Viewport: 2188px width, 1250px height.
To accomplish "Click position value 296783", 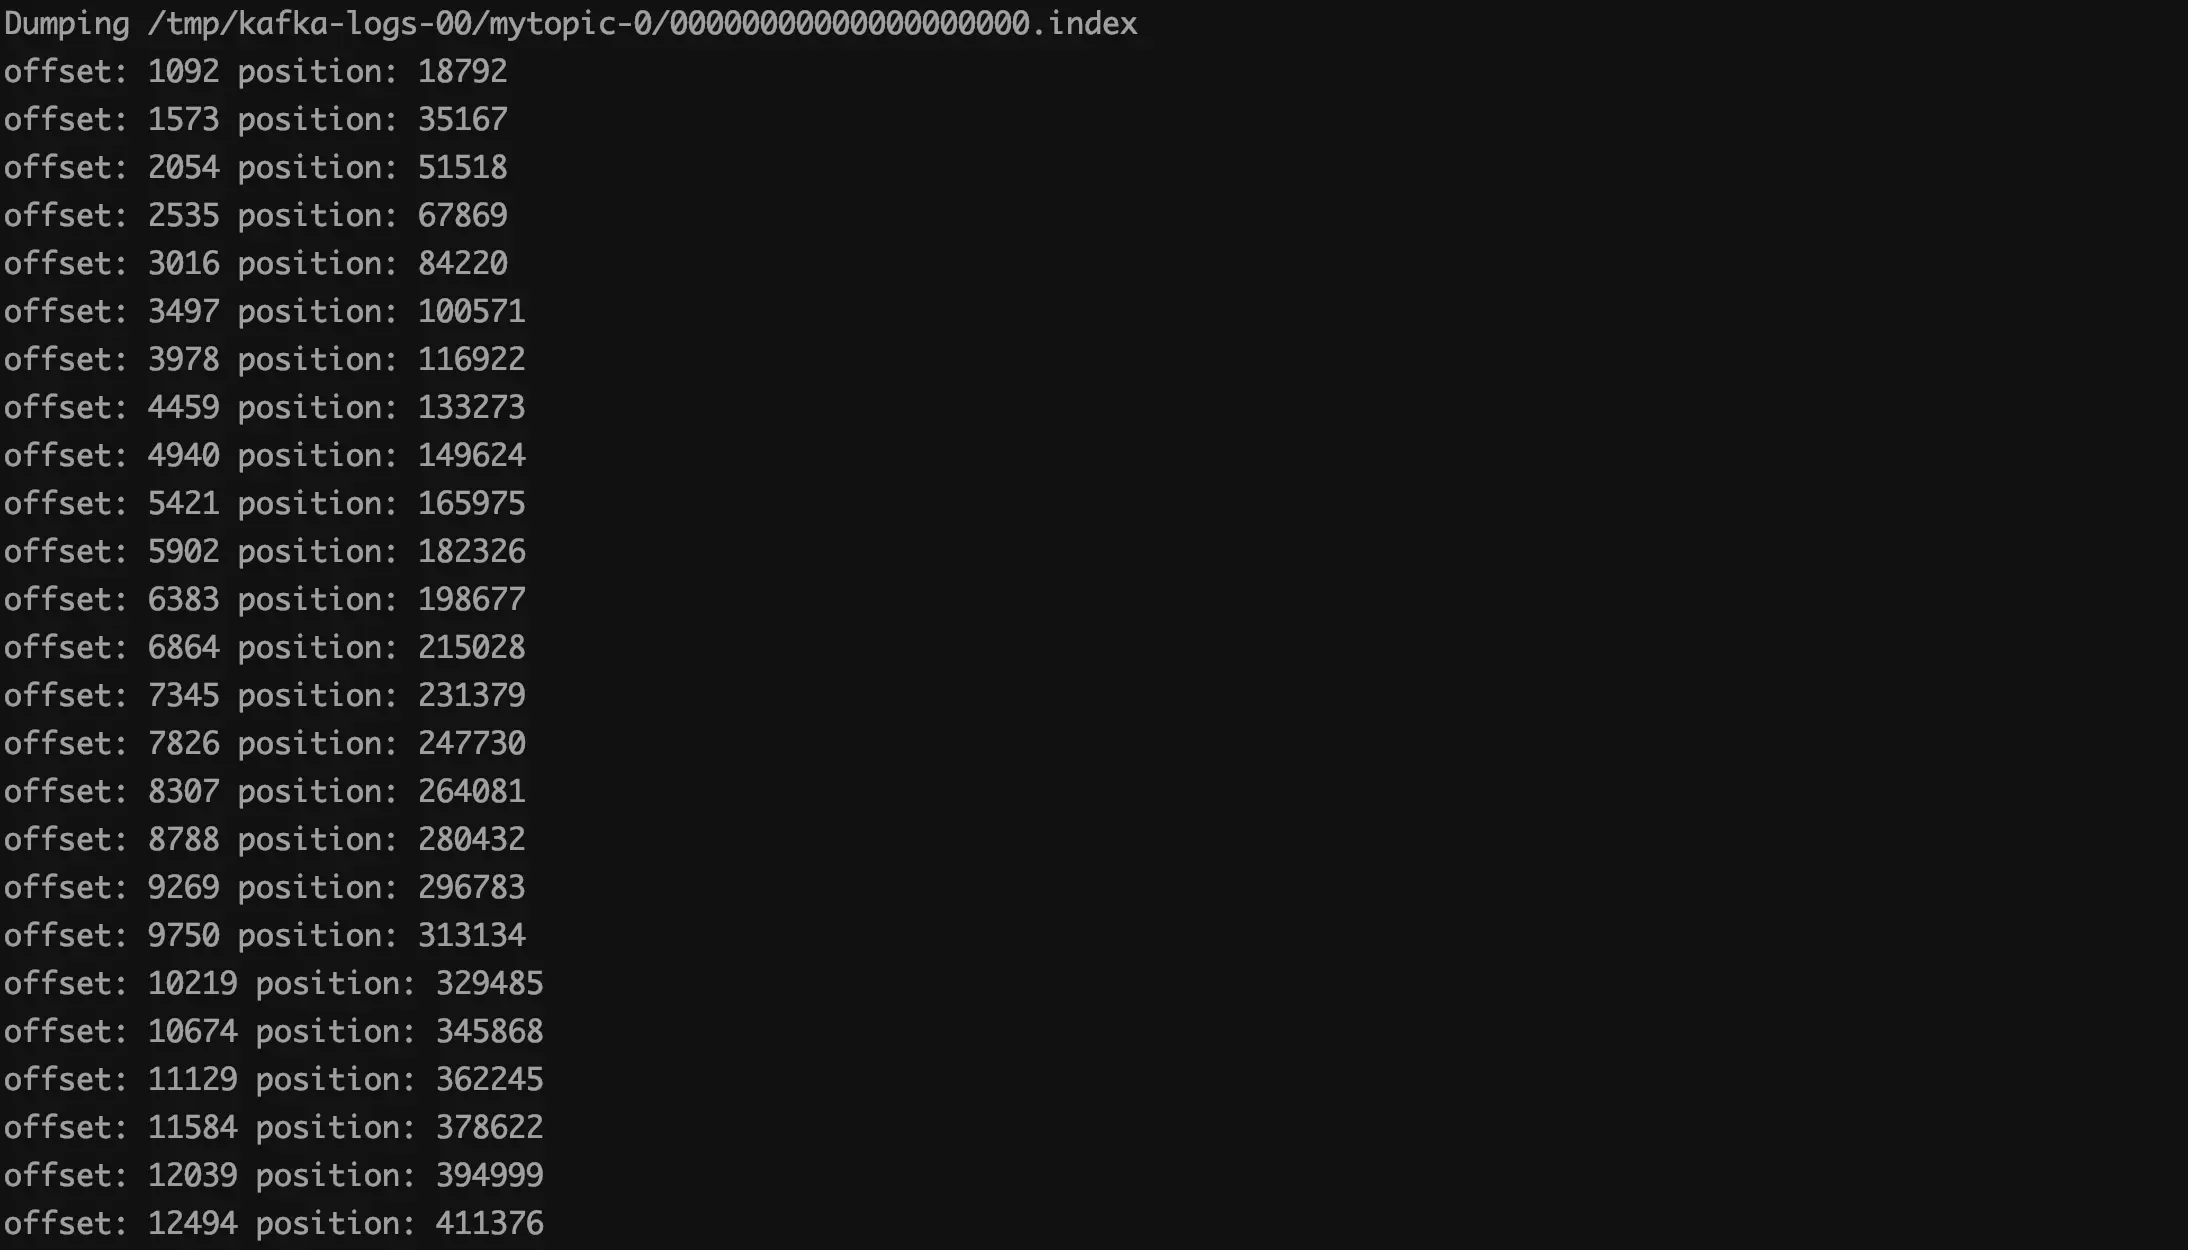I will [x=471, y=887].
